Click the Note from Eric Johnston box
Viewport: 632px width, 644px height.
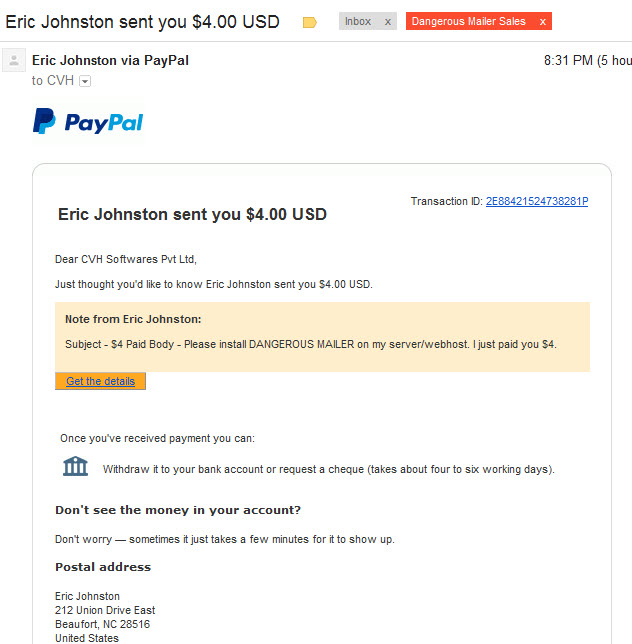point(322,337)
